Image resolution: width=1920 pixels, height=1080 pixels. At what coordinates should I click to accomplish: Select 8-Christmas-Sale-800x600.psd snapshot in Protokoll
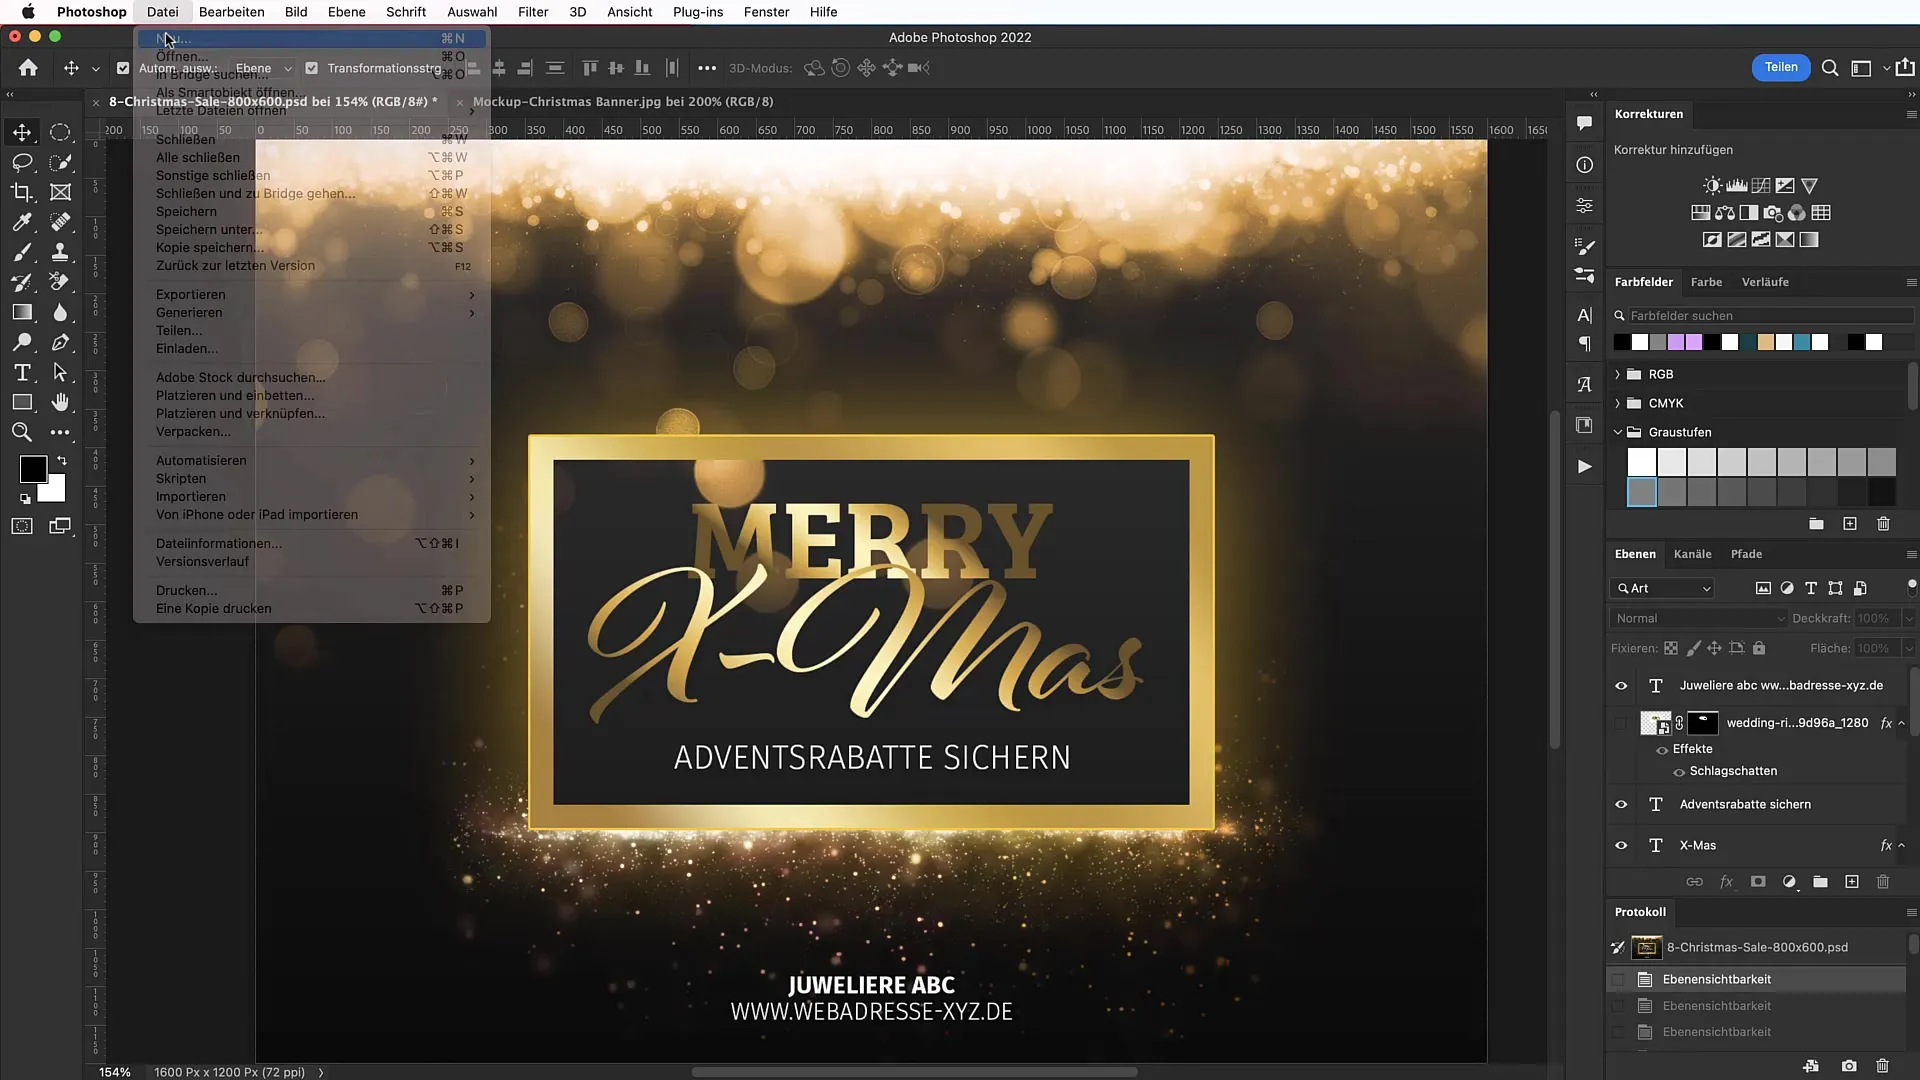point(1756,947)
